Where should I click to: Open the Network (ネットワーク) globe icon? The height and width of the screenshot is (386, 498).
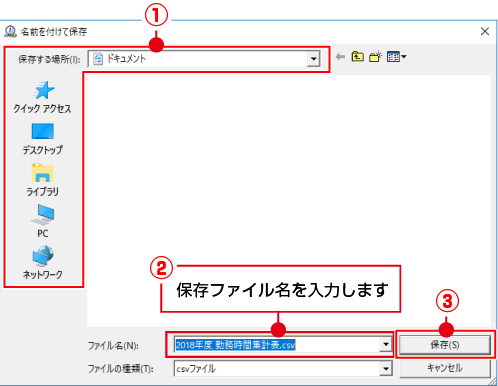coord(43,256)
